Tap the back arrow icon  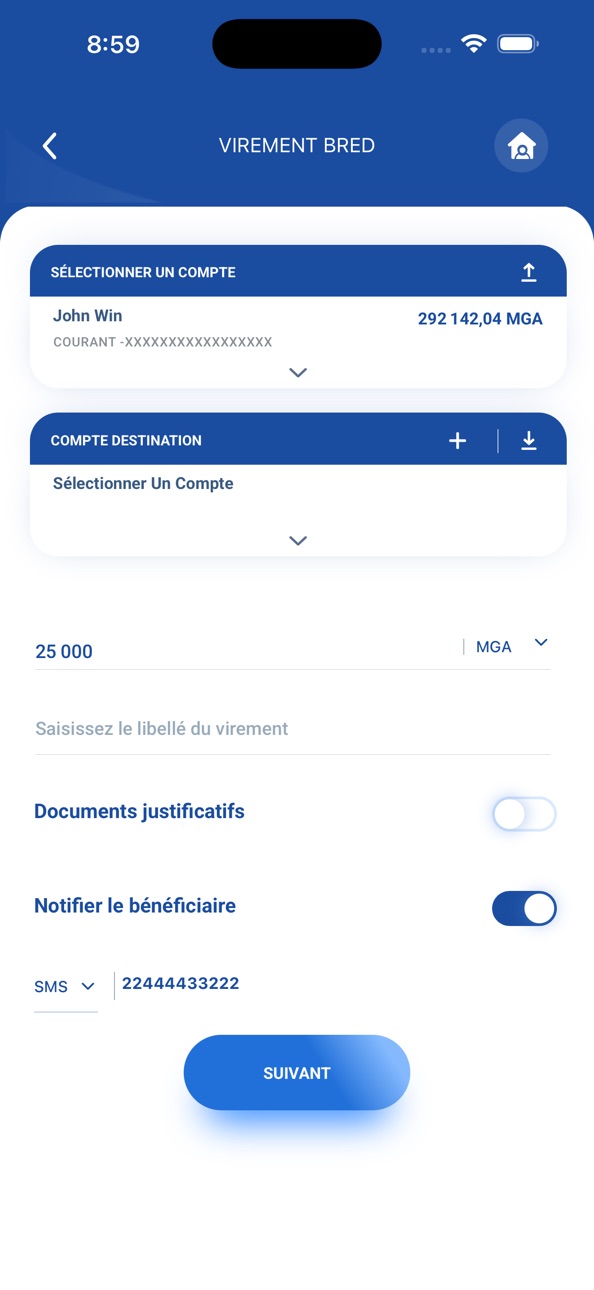coord(50,146)
